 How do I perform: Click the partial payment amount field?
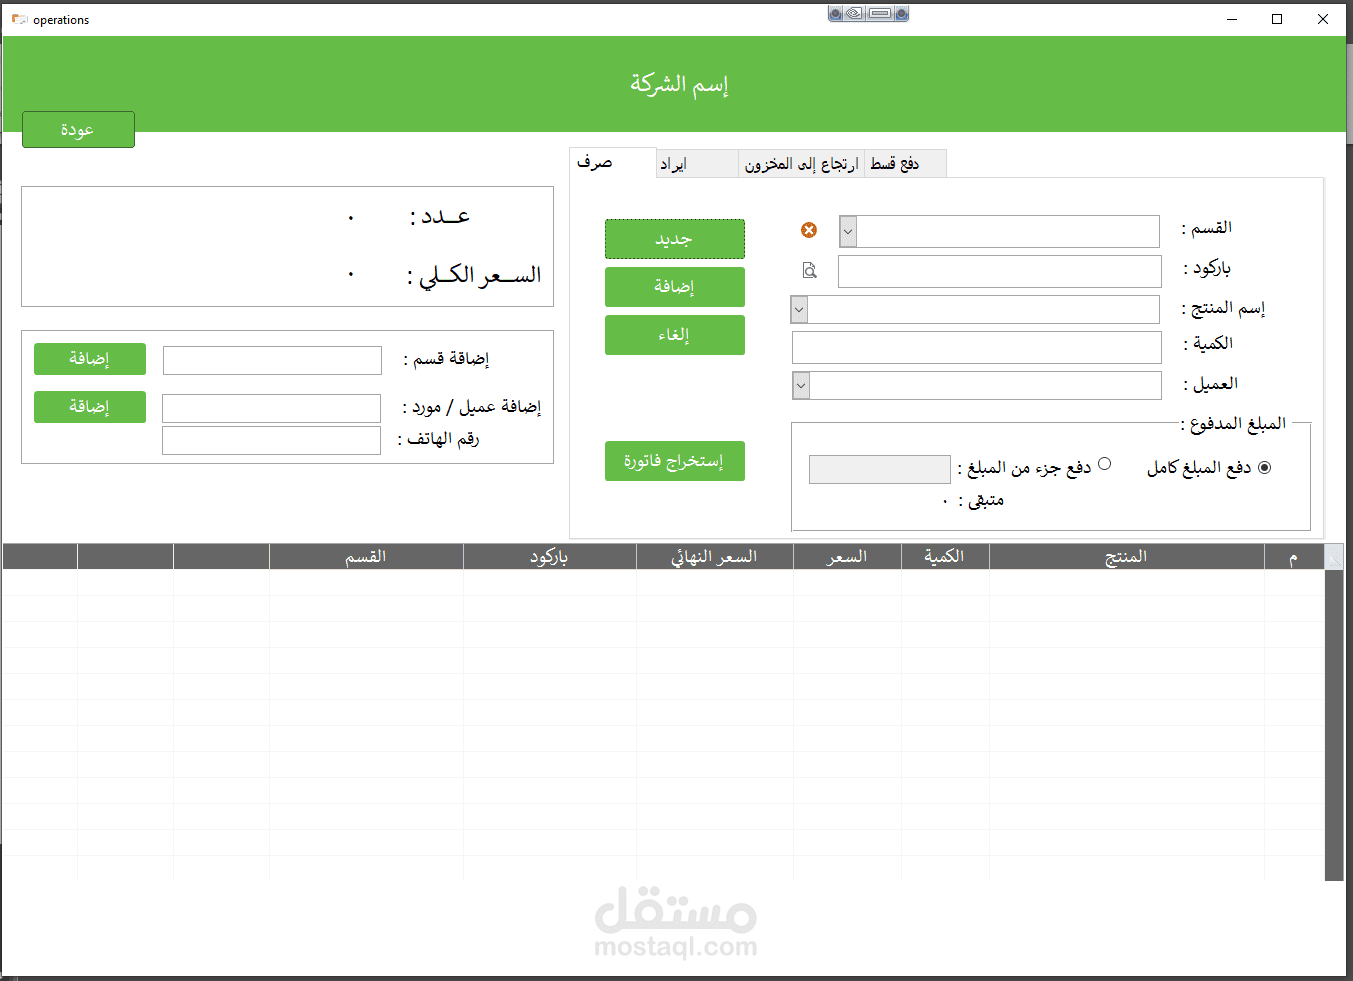click(x=880, y=469)
